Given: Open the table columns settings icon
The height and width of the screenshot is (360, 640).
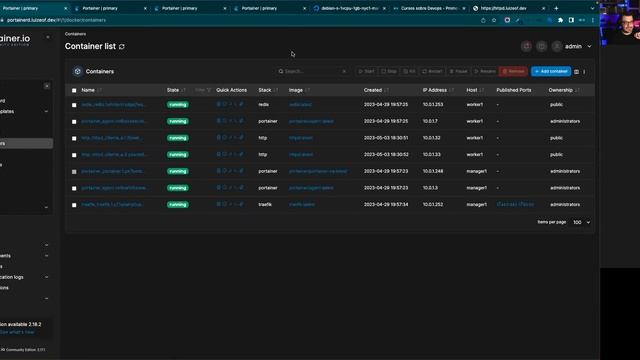Looking at the screenshot, I should tap(576, 72).
